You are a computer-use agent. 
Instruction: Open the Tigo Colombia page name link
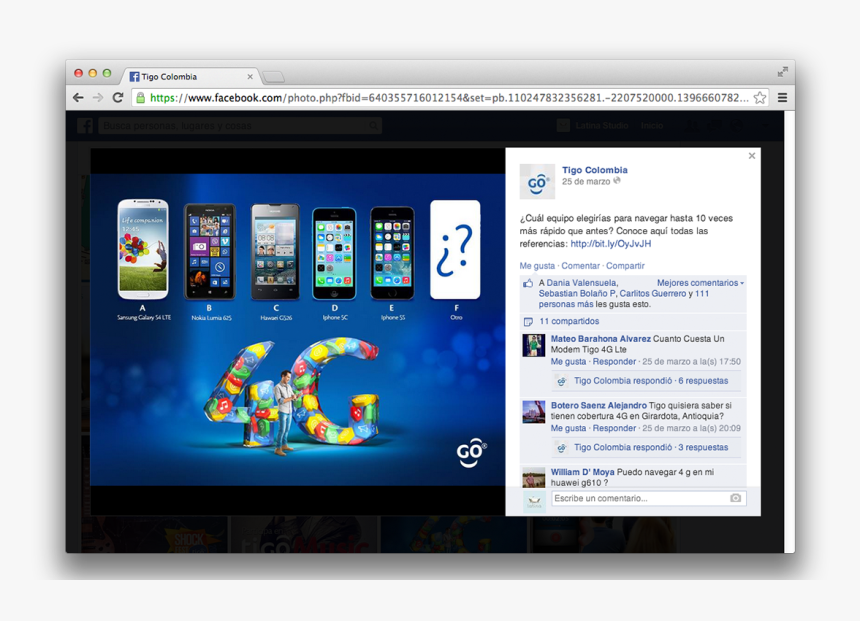click(595, 170)
